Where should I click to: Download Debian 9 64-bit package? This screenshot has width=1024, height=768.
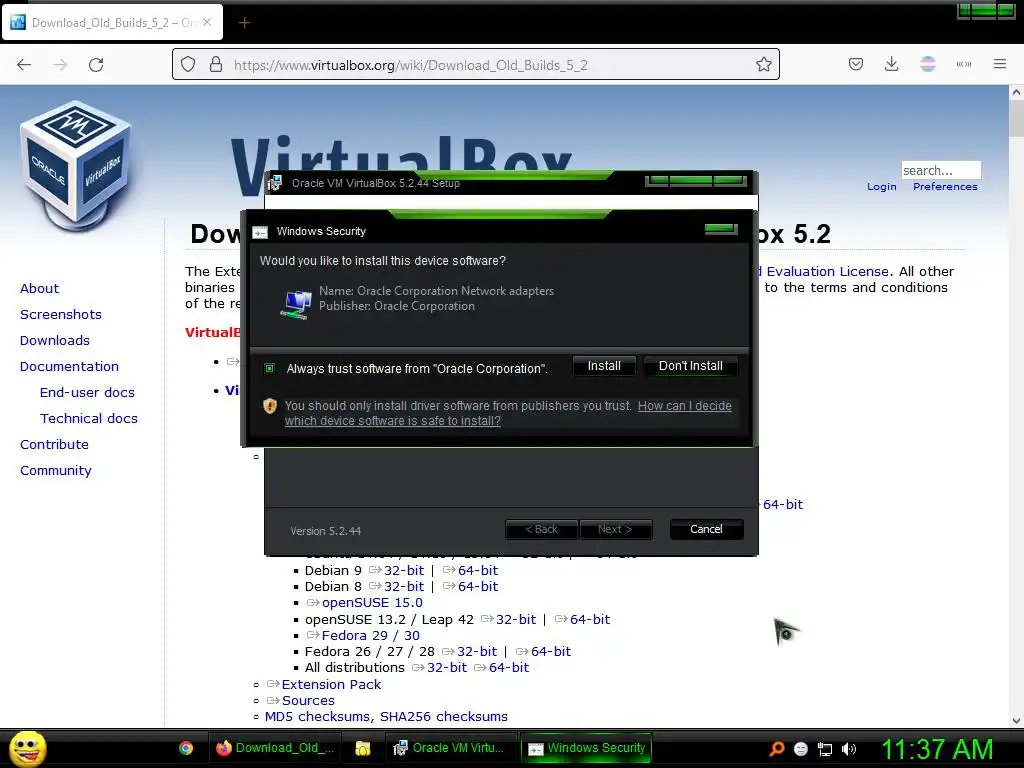coord(478,571)
